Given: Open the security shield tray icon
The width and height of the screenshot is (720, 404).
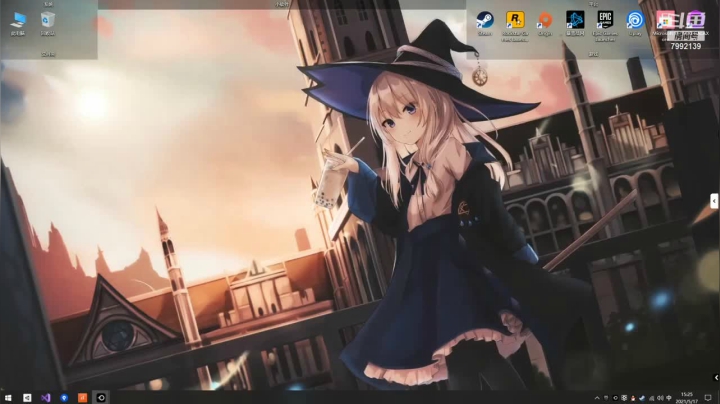Looking at the screenshot, I should [606, 398].
